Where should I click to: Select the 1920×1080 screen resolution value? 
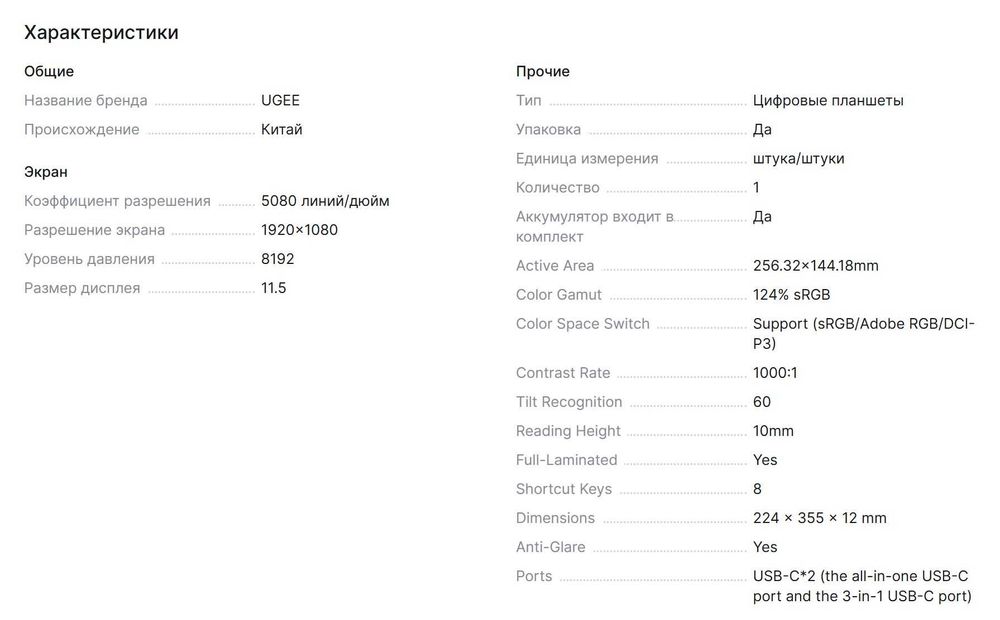(x=299, y=230)
